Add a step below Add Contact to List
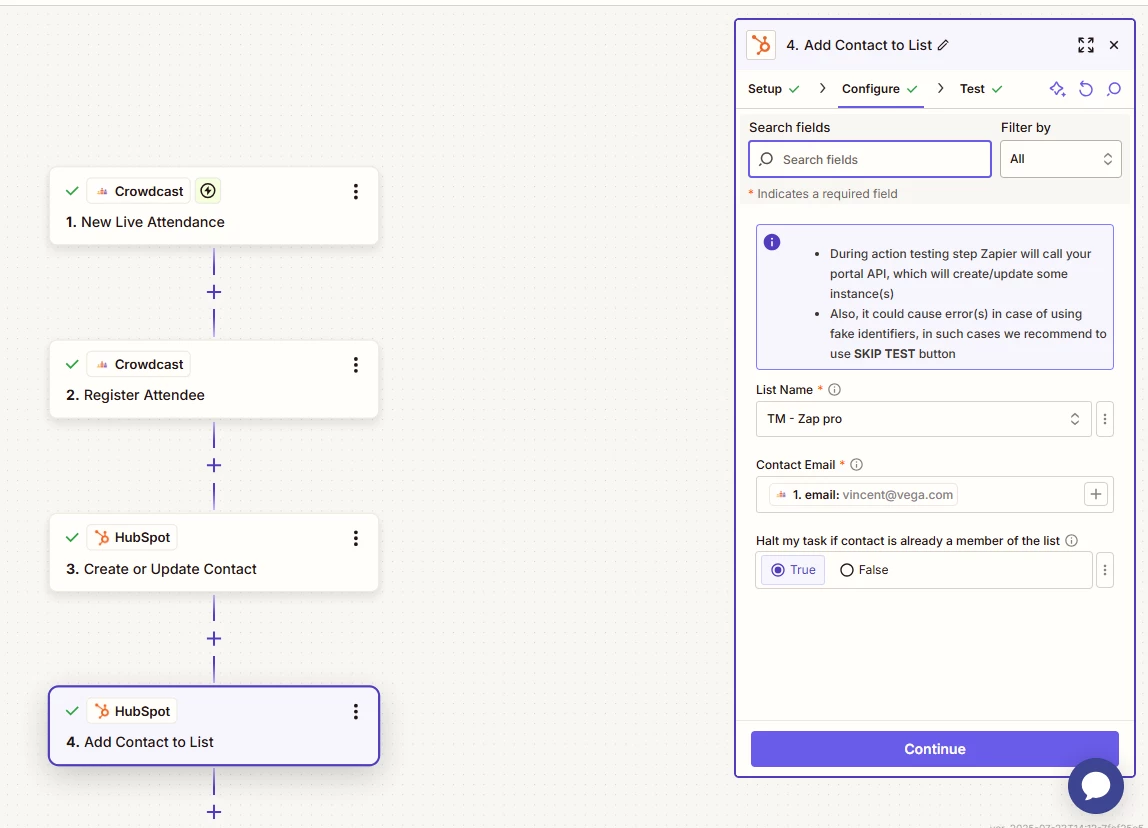 (x=214, y=811)
